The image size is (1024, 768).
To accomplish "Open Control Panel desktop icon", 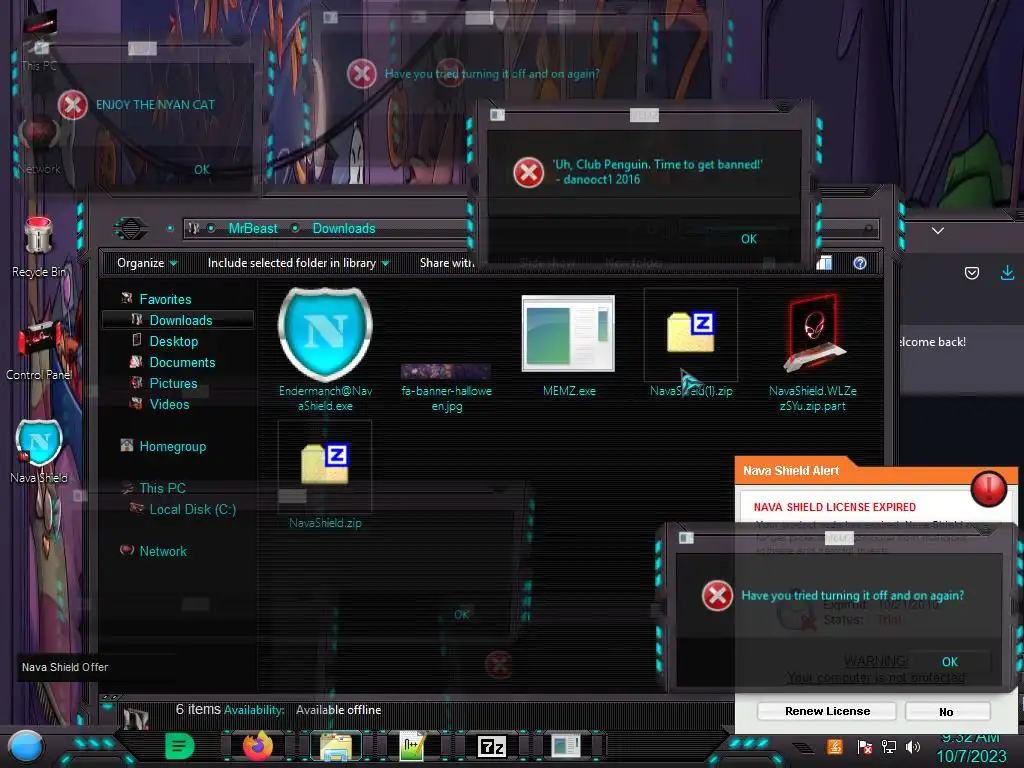I will click(39, 351).
